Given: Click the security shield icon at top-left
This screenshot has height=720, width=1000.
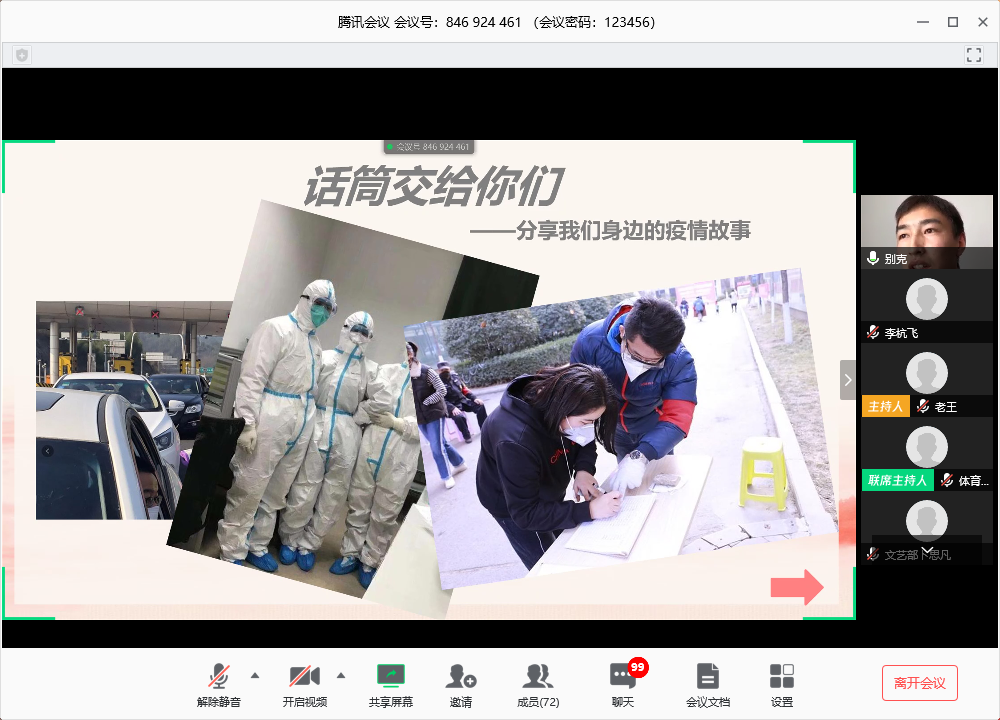Looking at the screenshot, I should (x=22, y=55).
